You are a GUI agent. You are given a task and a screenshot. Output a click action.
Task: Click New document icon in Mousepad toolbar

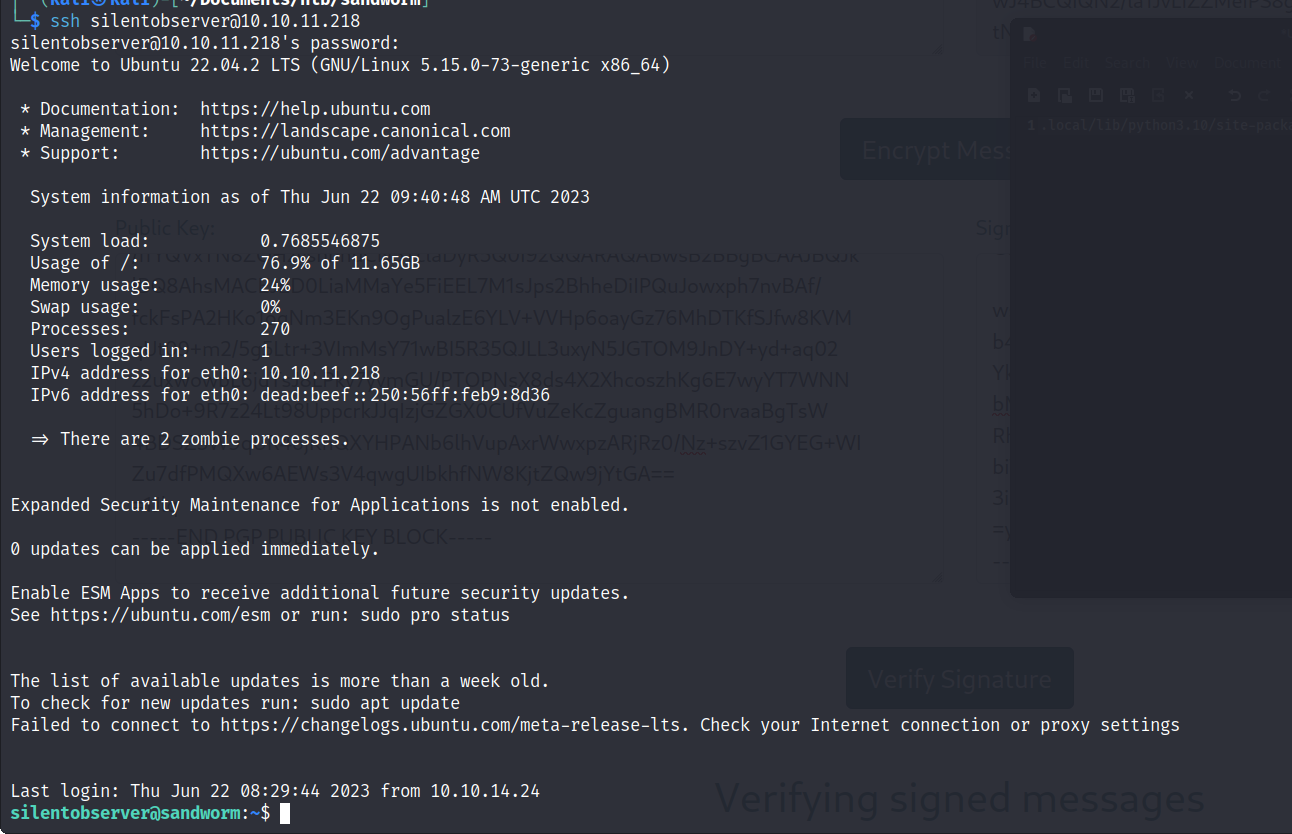pos(1034,95)
